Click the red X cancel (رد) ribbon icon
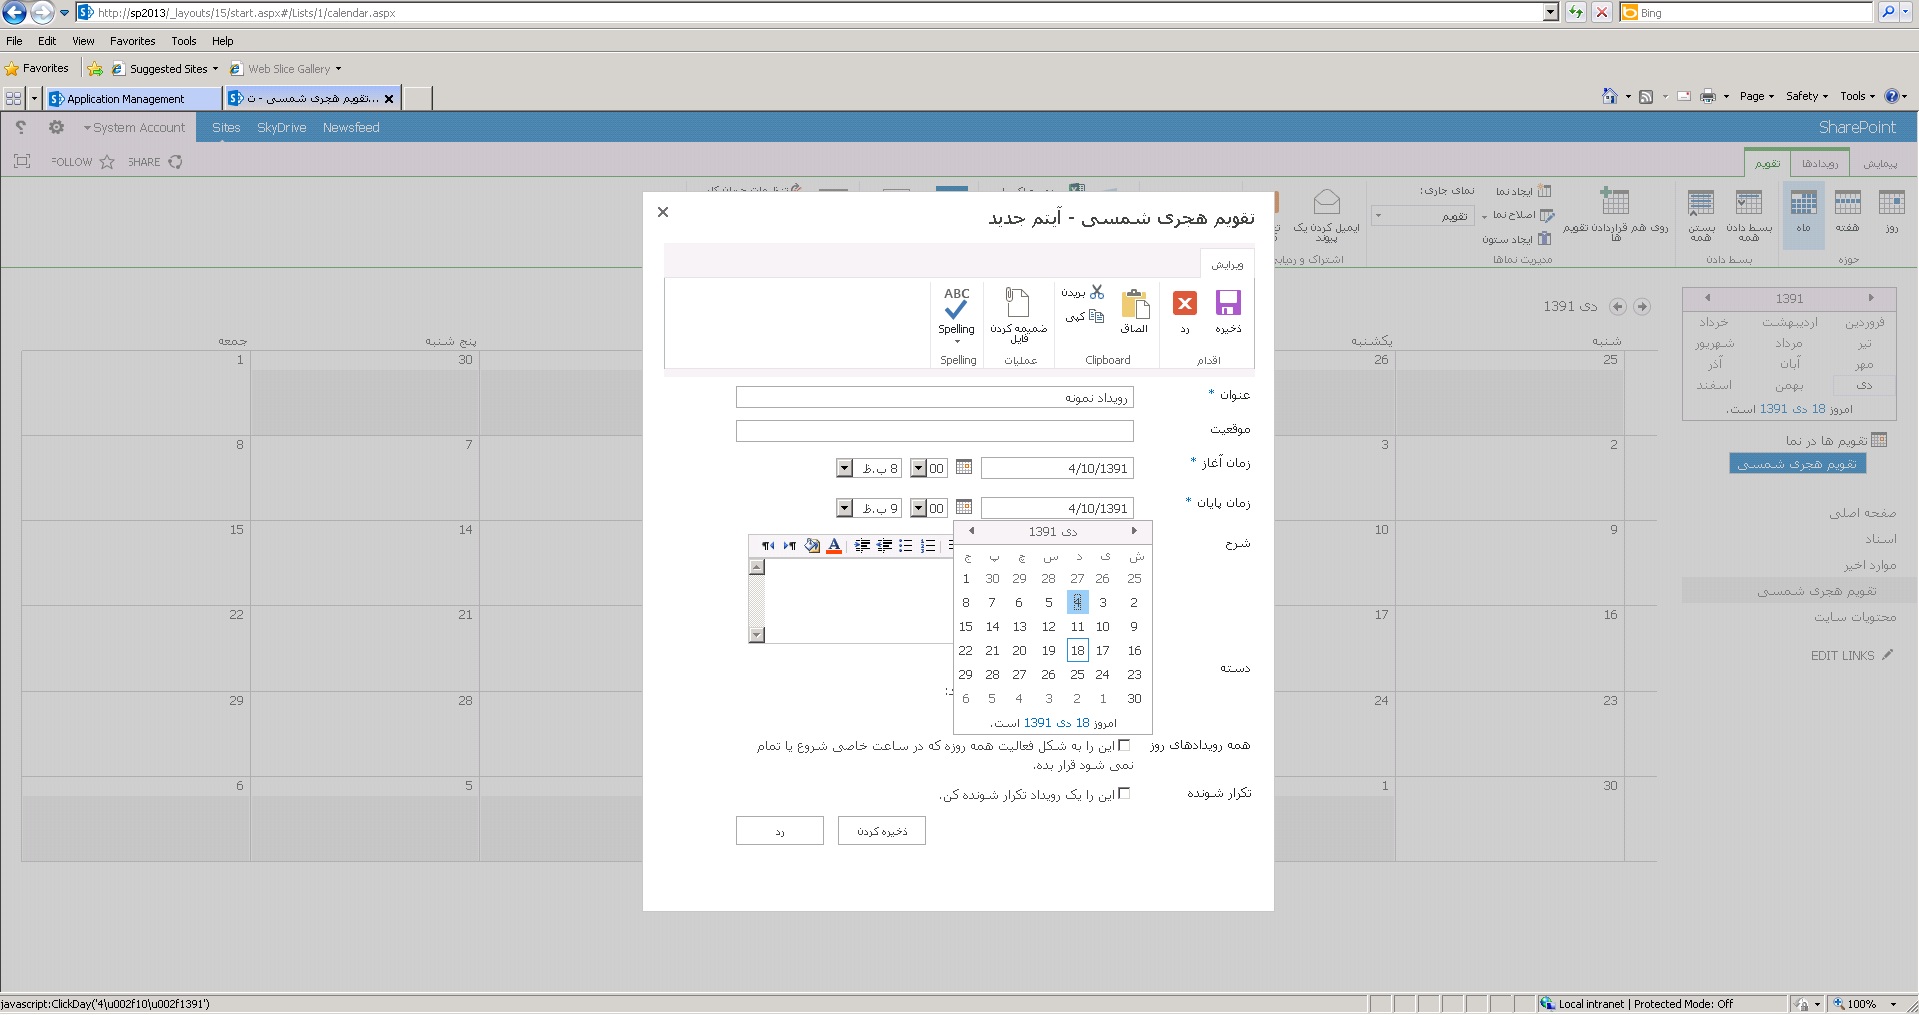 point(1185,304)
